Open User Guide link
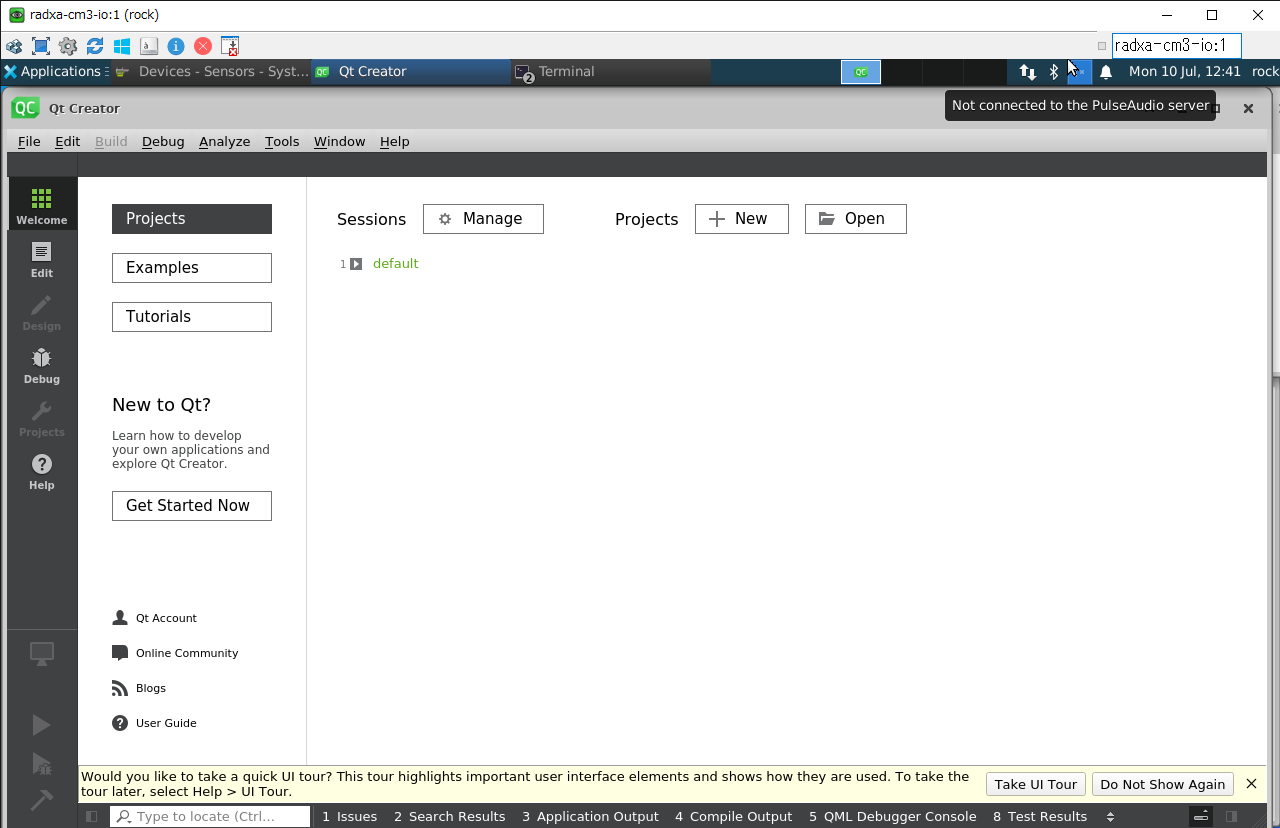The image size is (1280, 828). click(155, 723)
